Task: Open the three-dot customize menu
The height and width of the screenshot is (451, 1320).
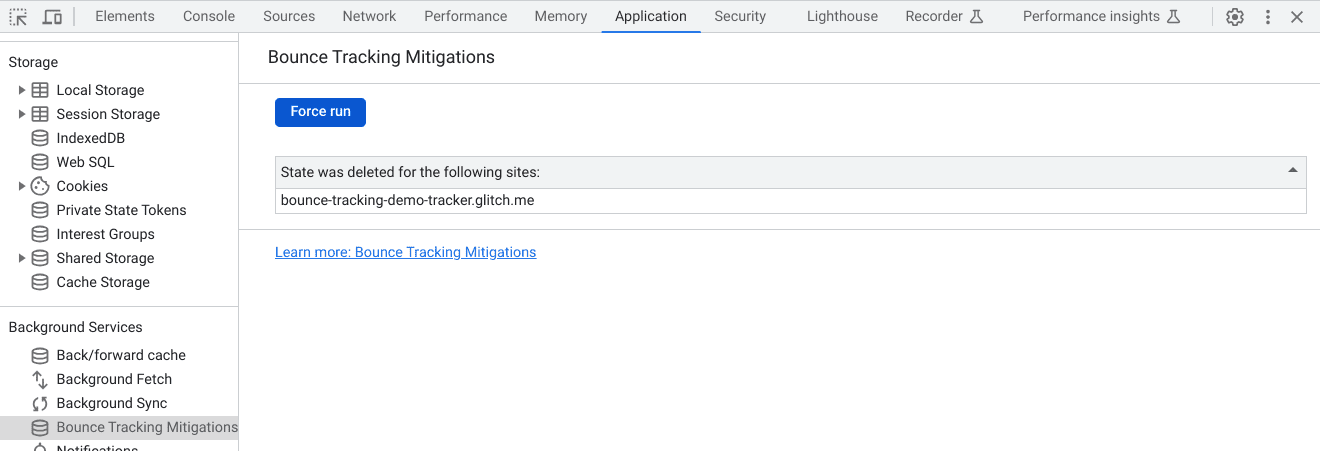Action: tap(1268, 17)
